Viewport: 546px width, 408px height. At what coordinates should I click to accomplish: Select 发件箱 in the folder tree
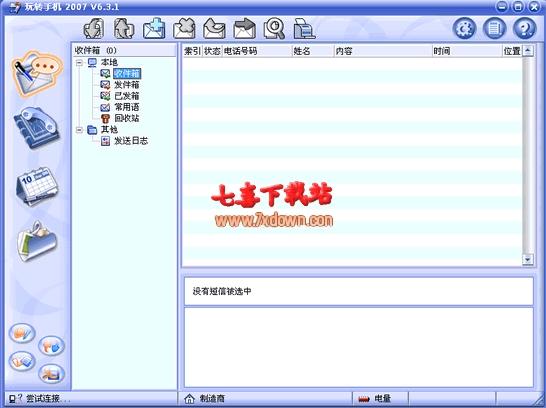point(127,85)
